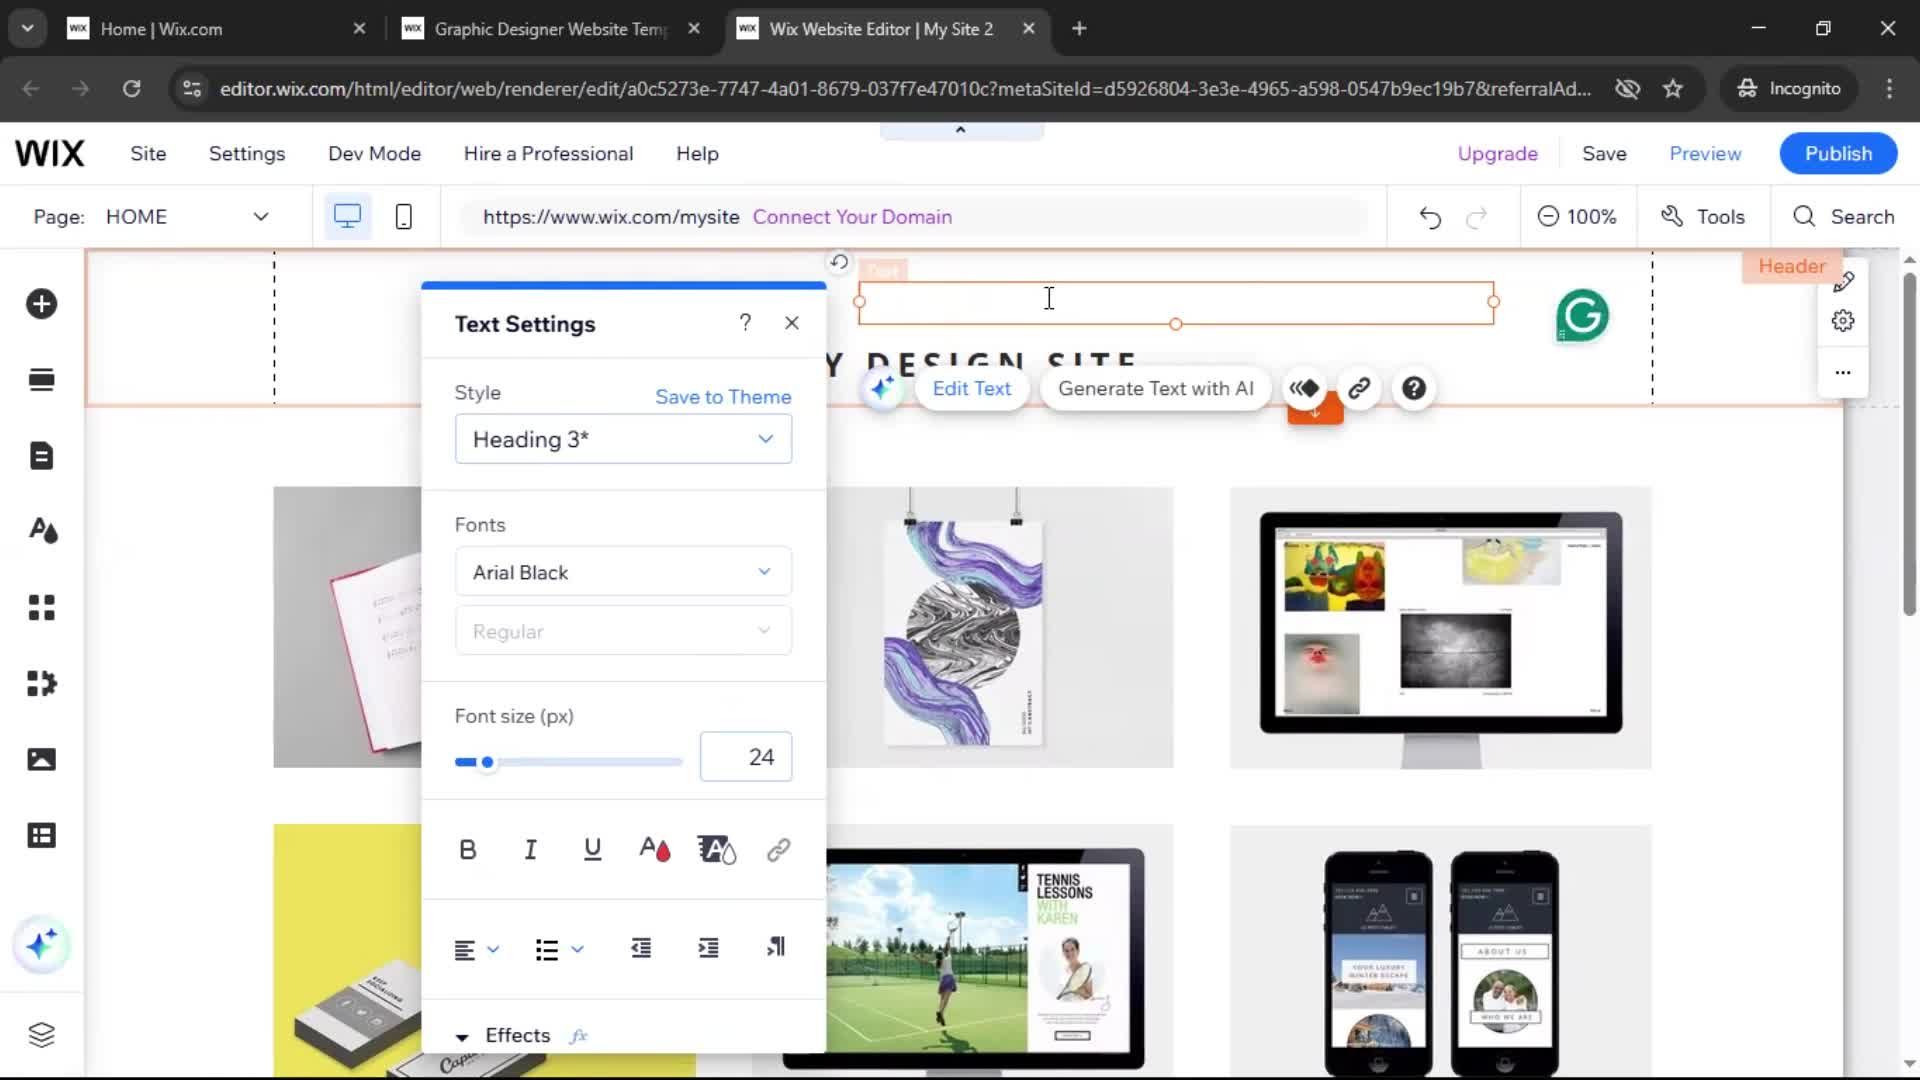Open the Hire a Professional menu
1920x1080 pixels.
(x=548, y=154)
